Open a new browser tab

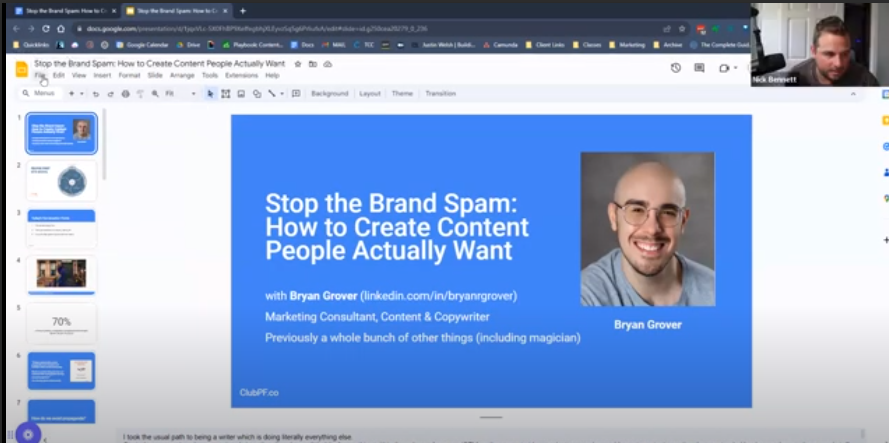coord(243,11)
